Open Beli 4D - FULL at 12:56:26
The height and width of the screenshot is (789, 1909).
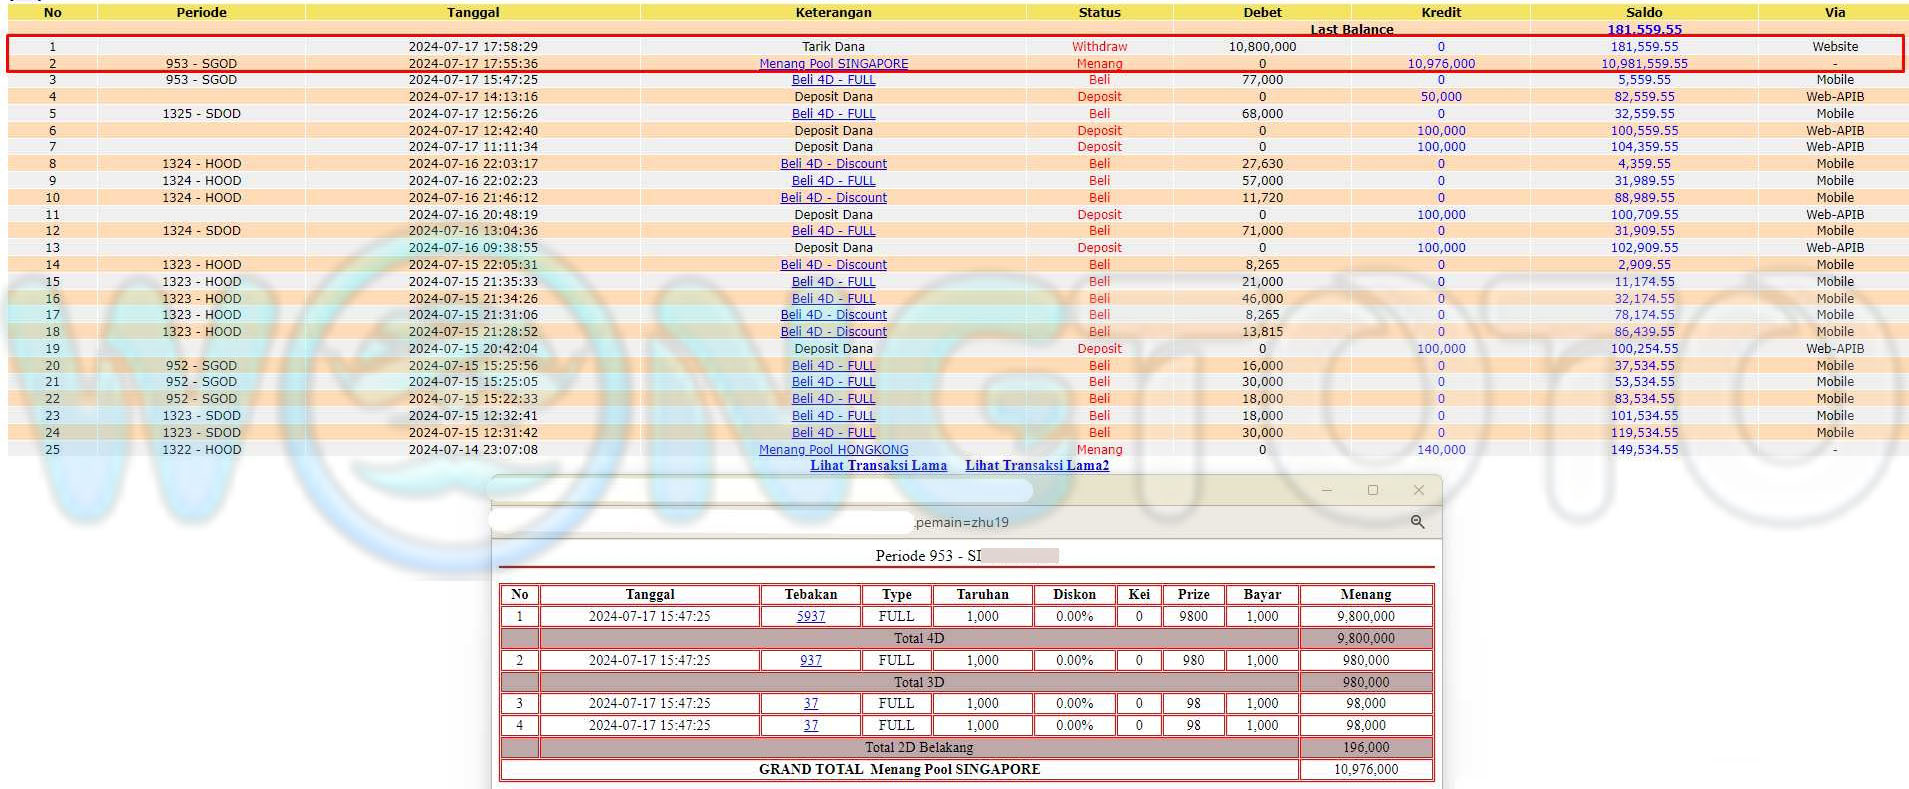[833, 114]
